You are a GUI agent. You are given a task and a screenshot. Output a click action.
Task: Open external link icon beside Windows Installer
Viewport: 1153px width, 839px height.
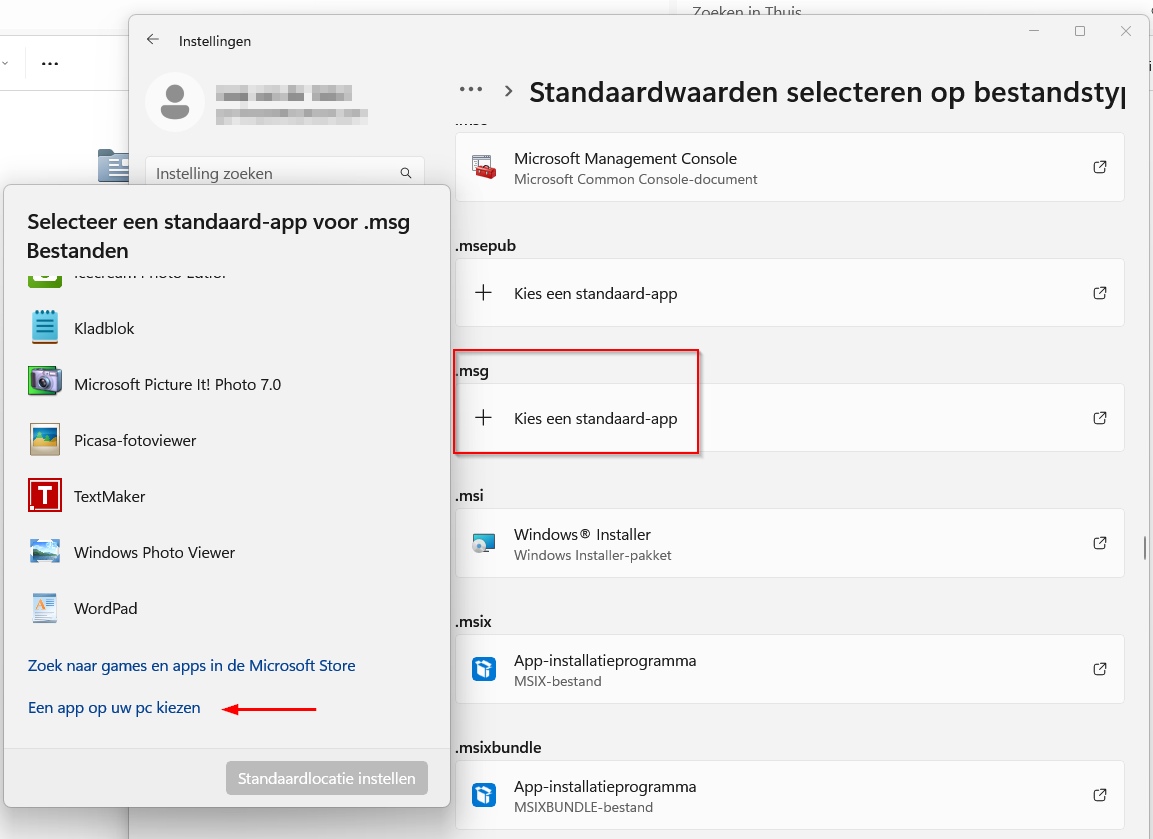click(1100, 543)
